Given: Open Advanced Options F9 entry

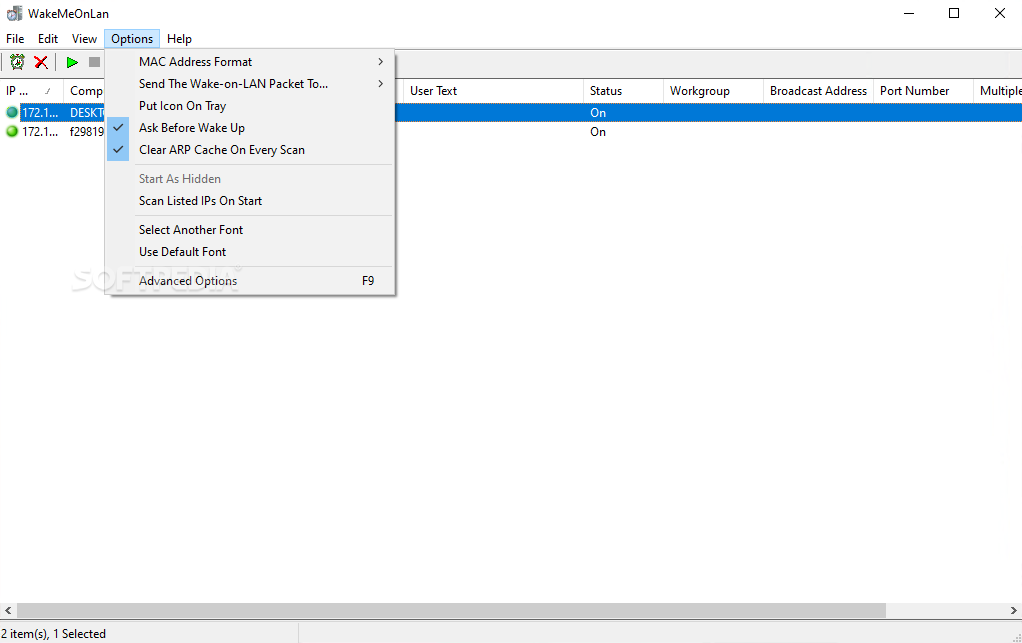Looking at the screenshot, I should [x=250, y=281].
